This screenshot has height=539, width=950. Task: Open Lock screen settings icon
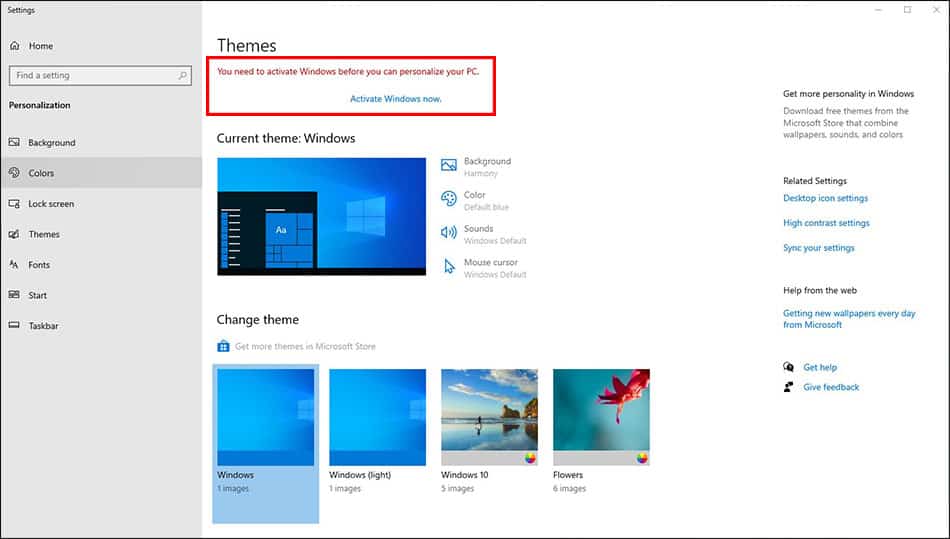tap(15, 204)
